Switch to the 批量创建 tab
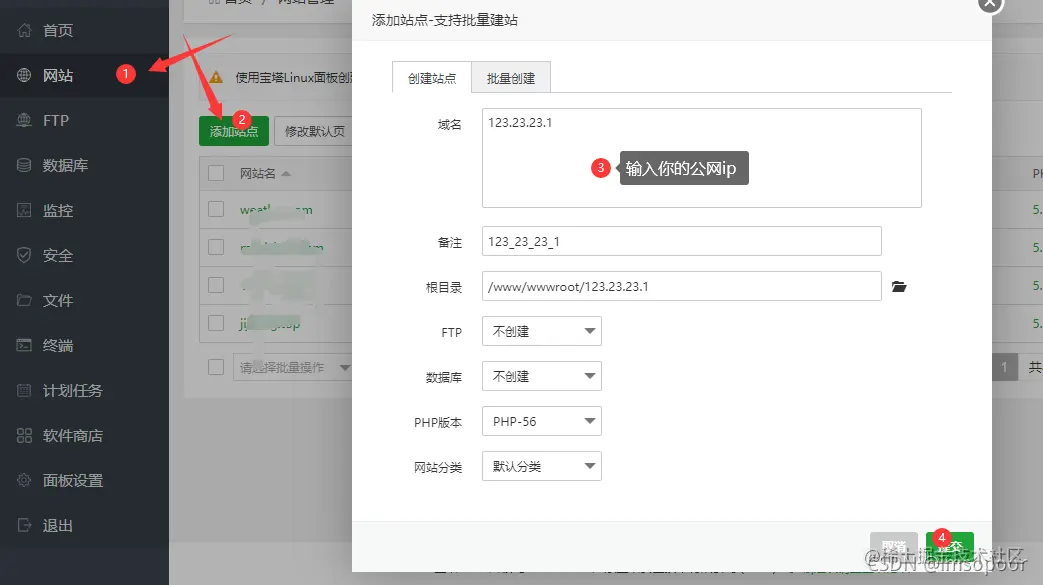The image size is (1043, 585). pos(513,76)
